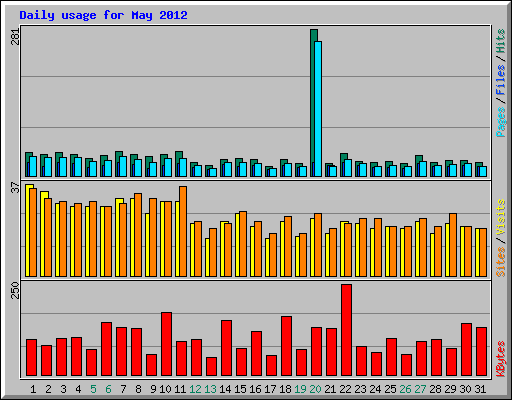
Task: Click day label 24 on the axis
Action: (375, 389)
